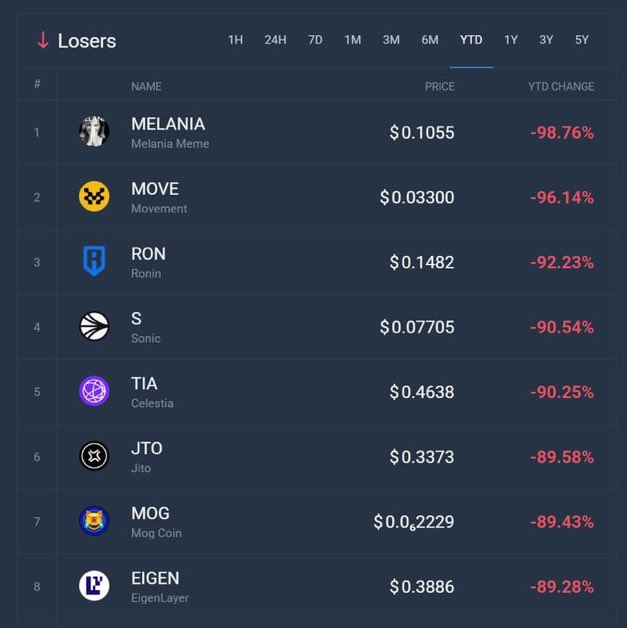Sort by the PRICE column header
627x628 pixels.
click(439, 87)
